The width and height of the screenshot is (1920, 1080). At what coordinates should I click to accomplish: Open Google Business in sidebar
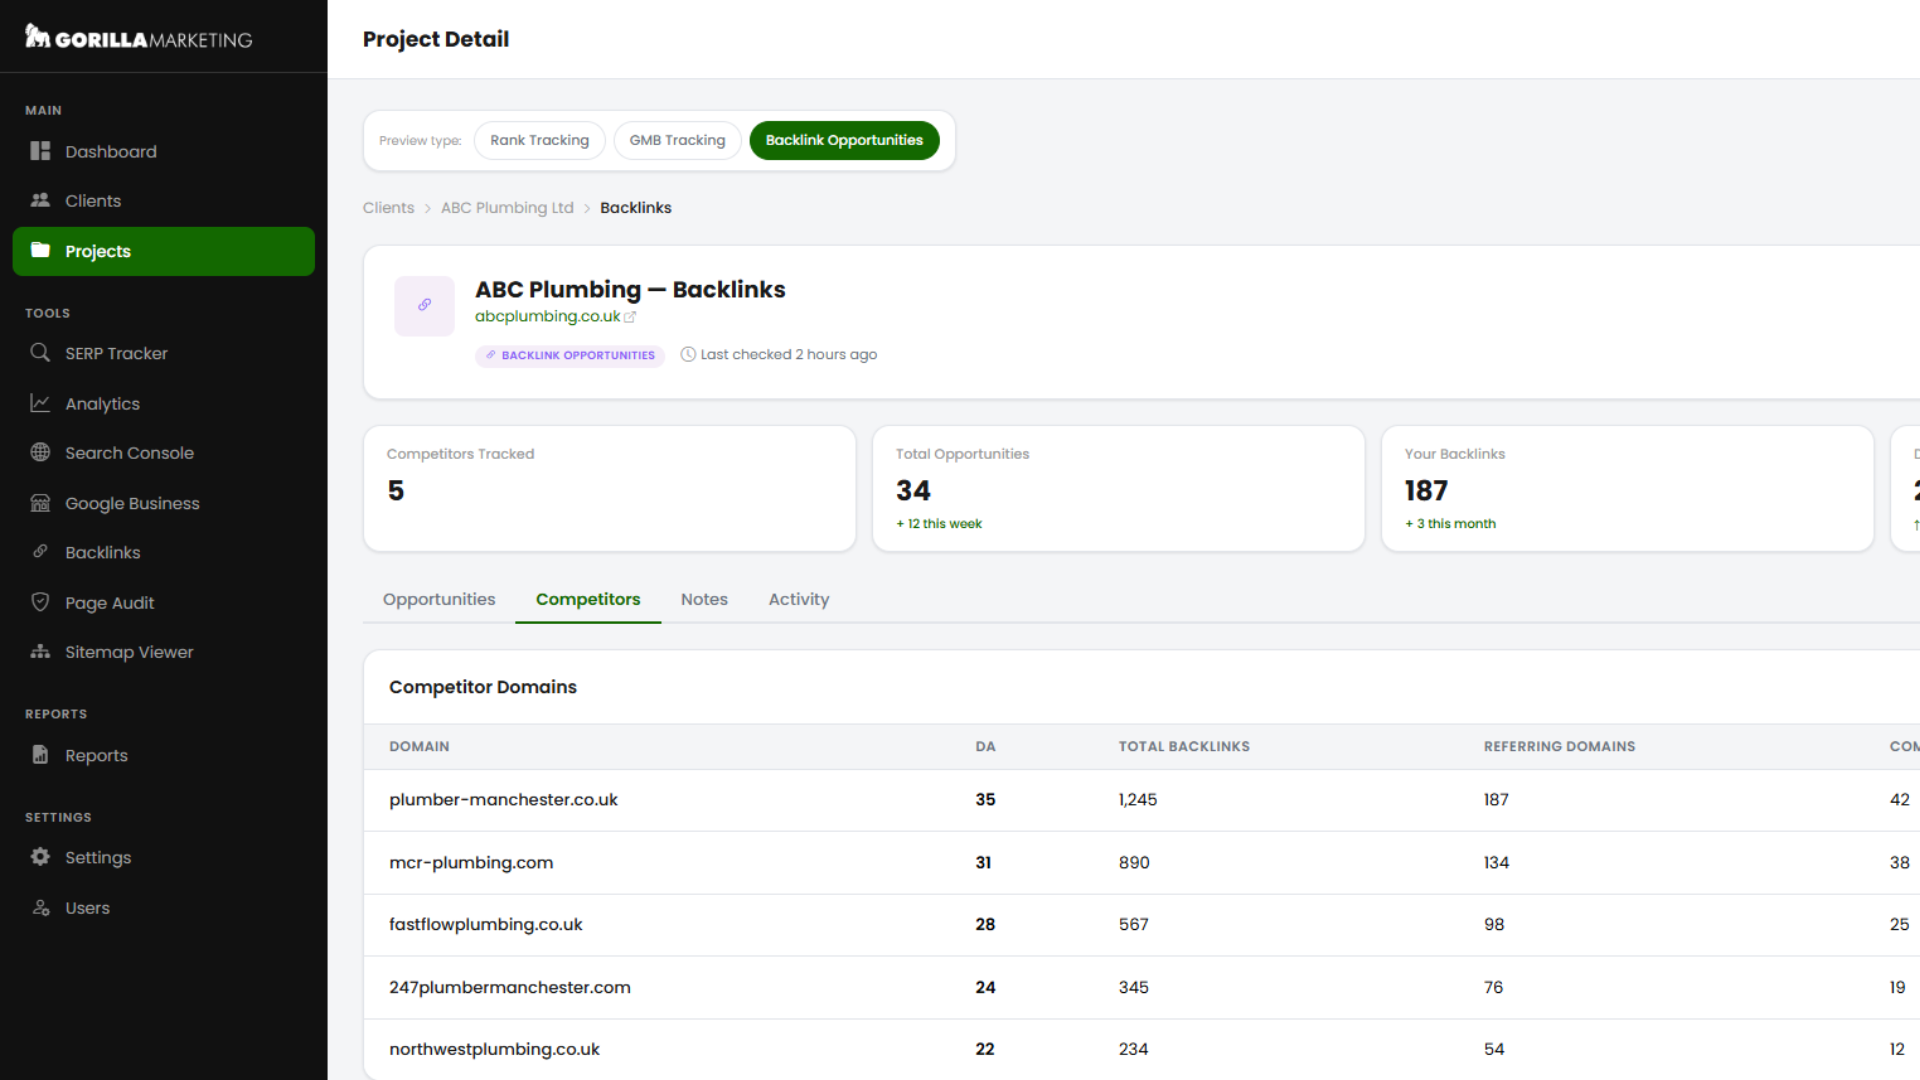coord(163,503)
